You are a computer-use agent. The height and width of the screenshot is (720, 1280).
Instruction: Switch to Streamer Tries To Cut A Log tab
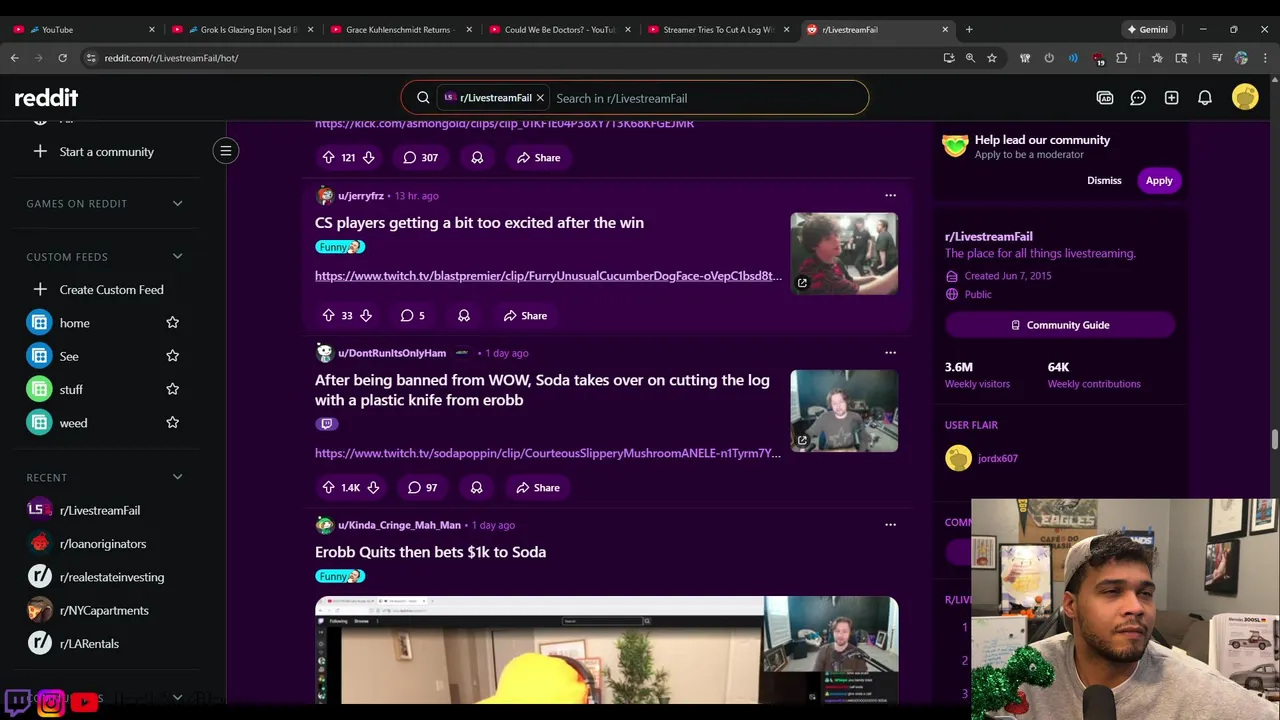[x=720, y=29]
